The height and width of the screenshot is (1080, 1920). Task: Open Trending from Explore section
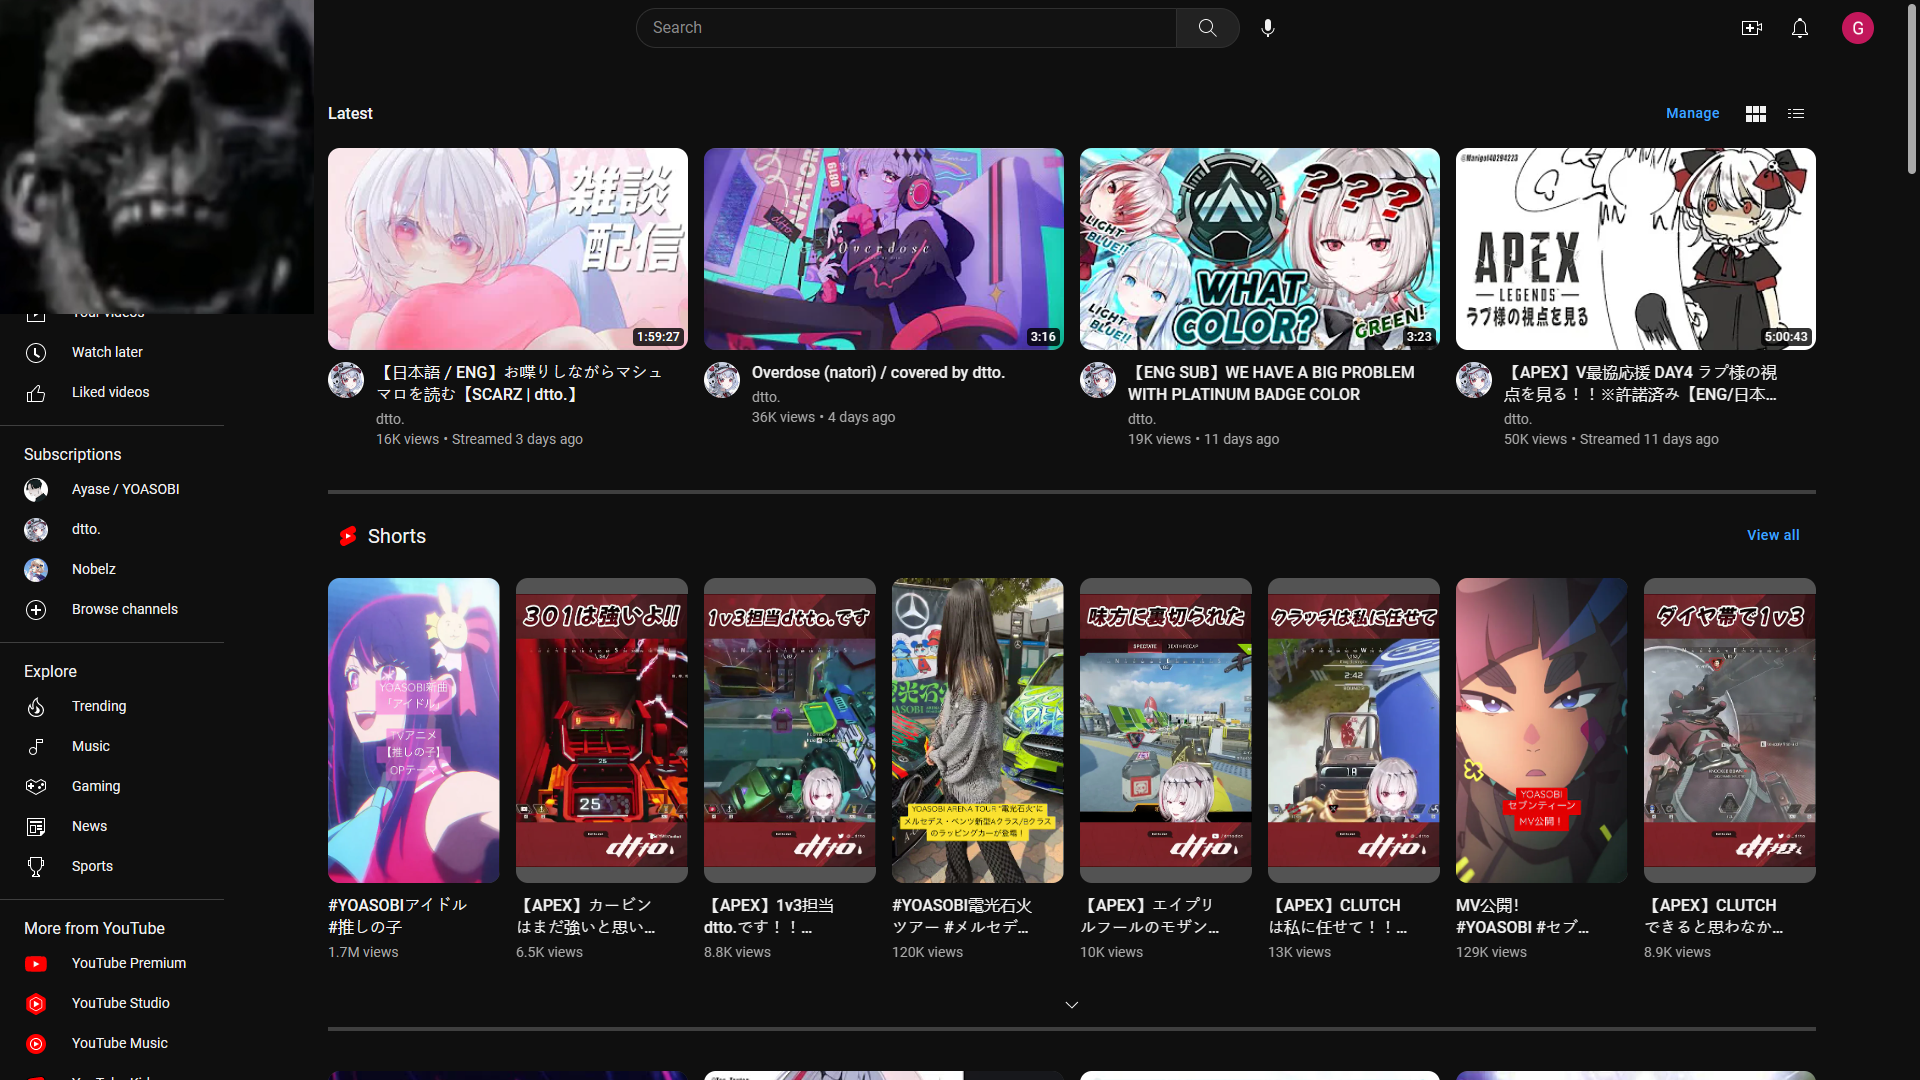(98, 706)
